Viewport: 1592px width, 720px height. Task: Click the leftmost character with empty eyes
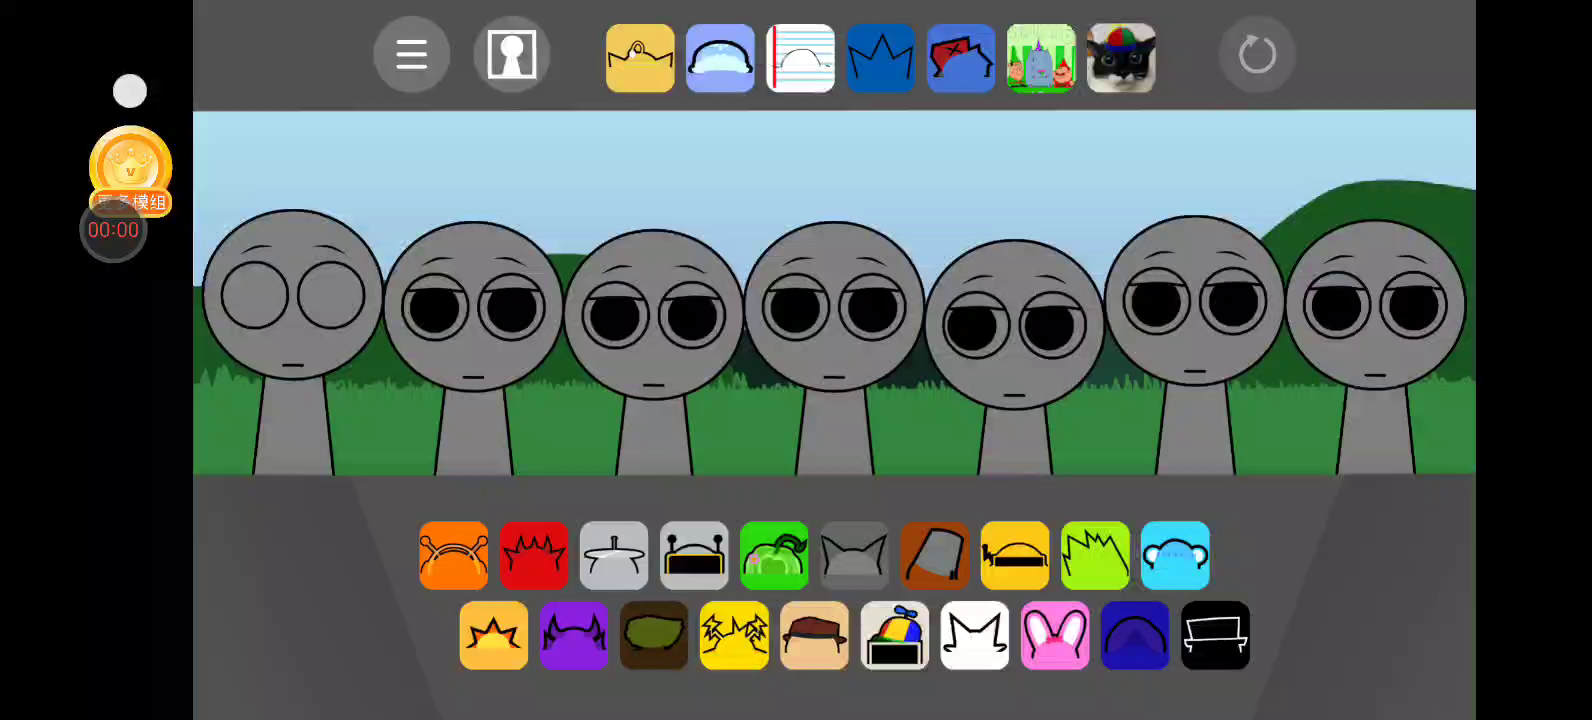[x=292, y=300]
